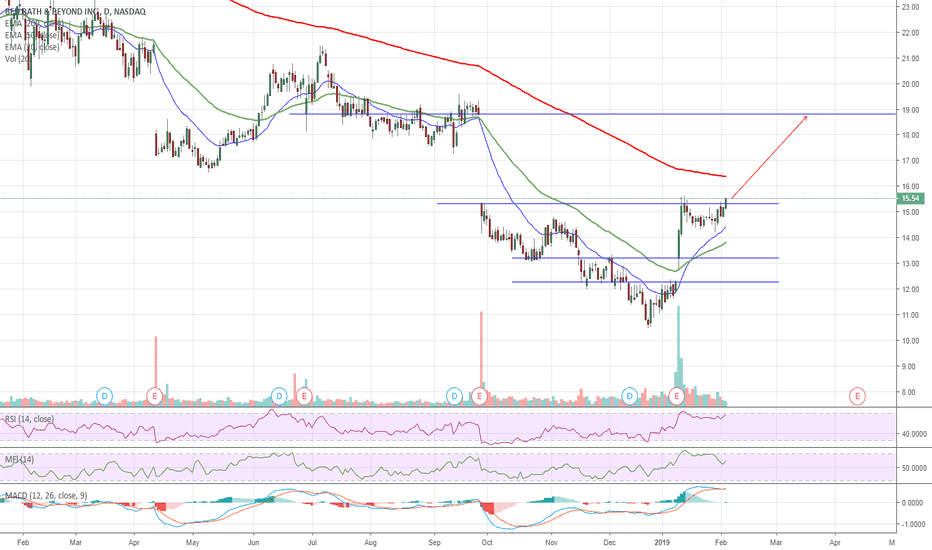Screen dimensions: 932x550
Task: Click the earnings E marker in January 2019
Action: point(676,396)
